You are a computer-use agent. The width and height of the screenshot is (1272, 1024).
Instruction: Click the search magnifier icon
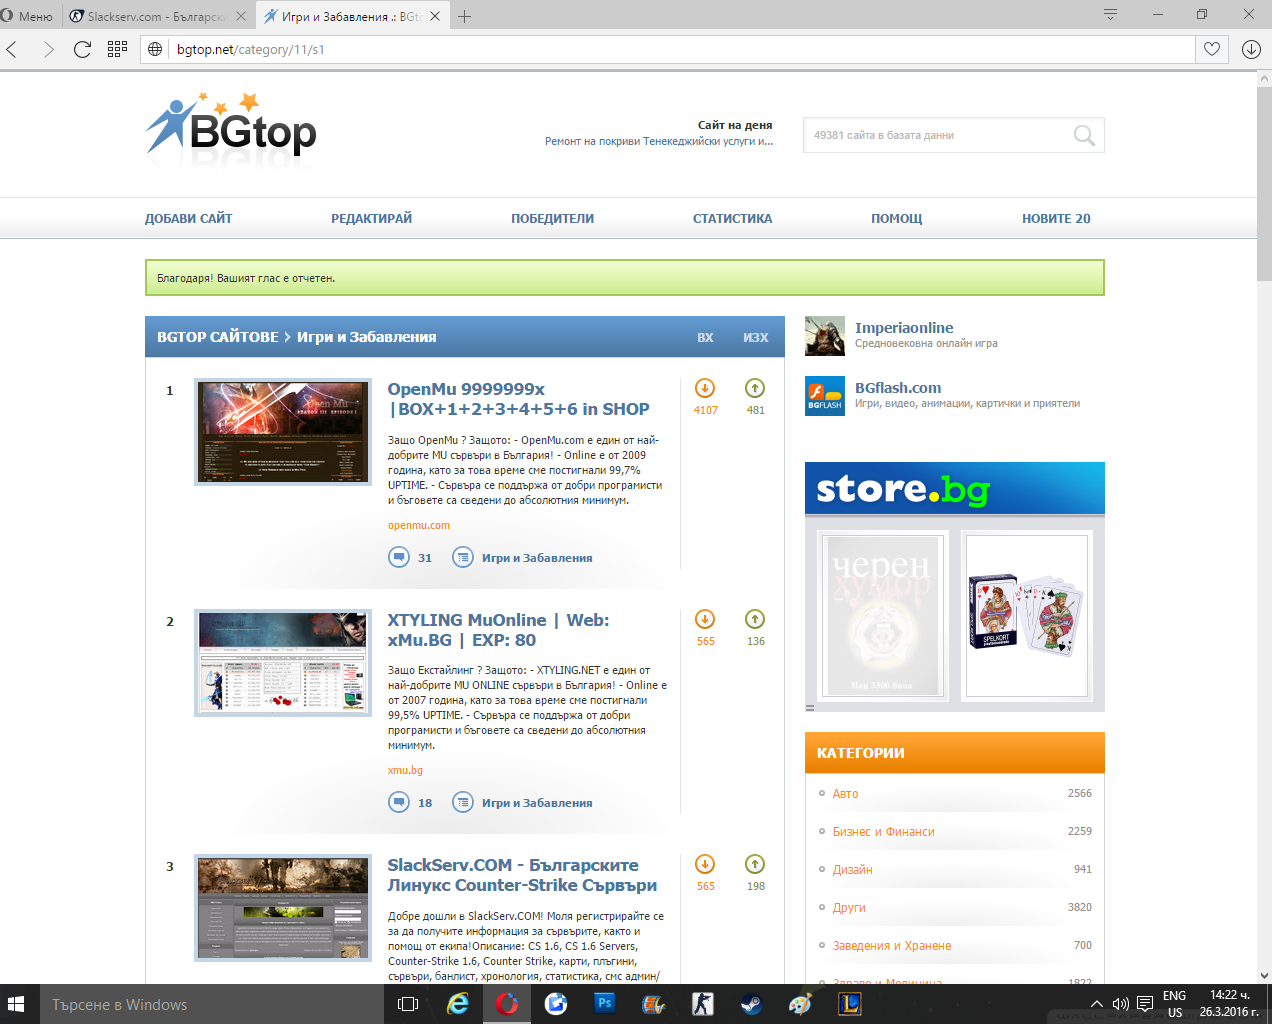[x=1084, y=135]
